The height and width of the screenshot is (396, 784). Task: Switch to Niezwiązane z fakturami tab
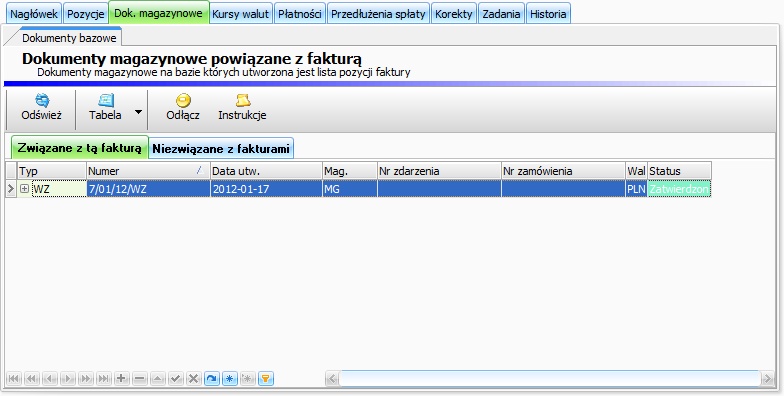click(x=221, y=148)
